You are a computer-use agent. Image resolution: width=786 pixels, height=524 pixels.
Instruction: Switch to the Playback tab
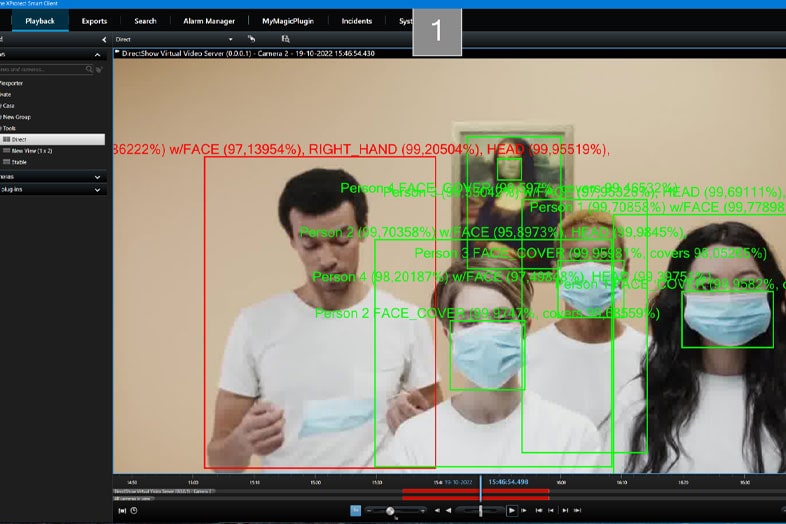pos(40,21)
